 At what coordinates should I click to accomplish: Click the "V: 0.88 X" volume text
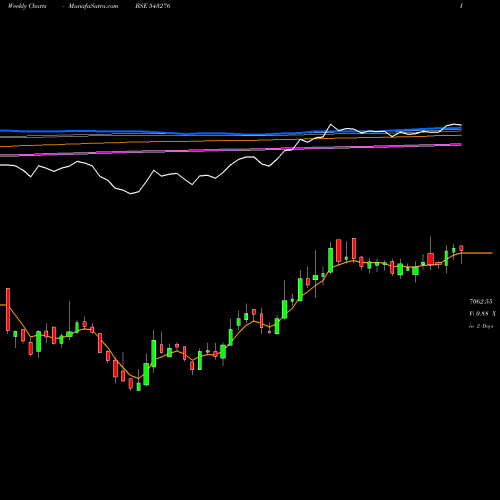(x=482, y=314)
